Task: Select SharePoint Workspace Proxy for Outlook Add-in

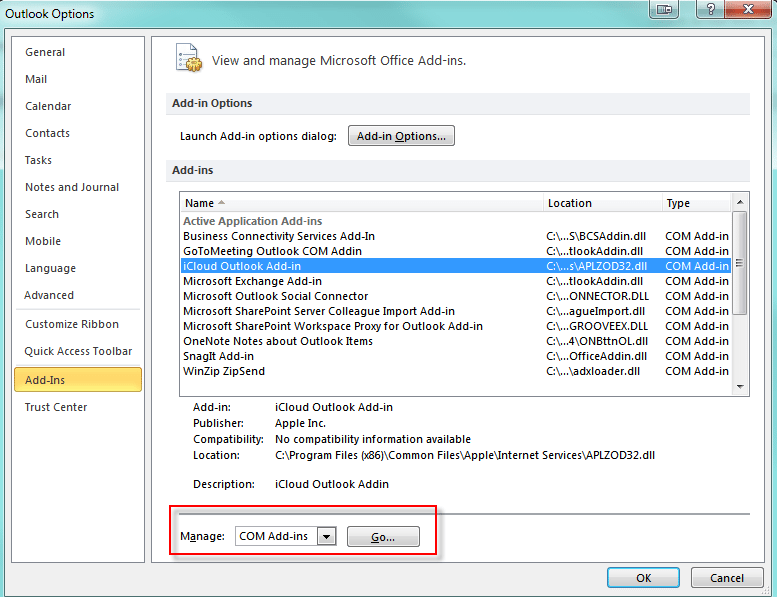Action: coord(456,326)
